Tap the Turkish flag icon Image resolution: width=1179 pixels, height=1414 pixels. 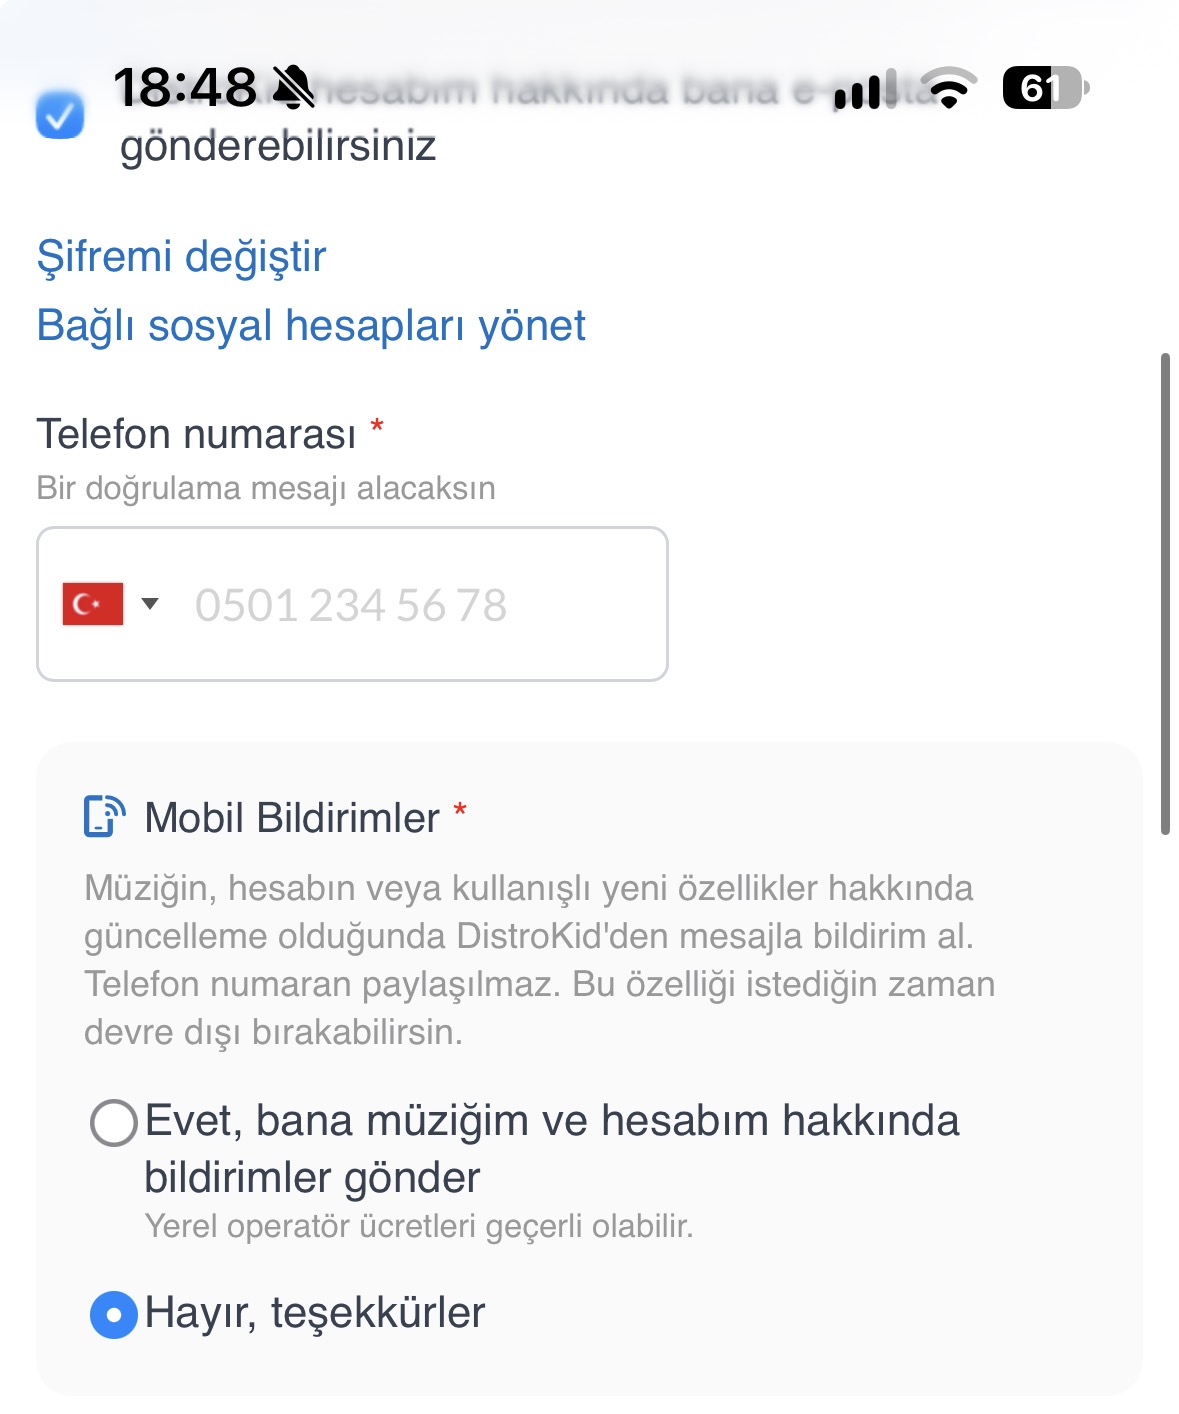92,604
